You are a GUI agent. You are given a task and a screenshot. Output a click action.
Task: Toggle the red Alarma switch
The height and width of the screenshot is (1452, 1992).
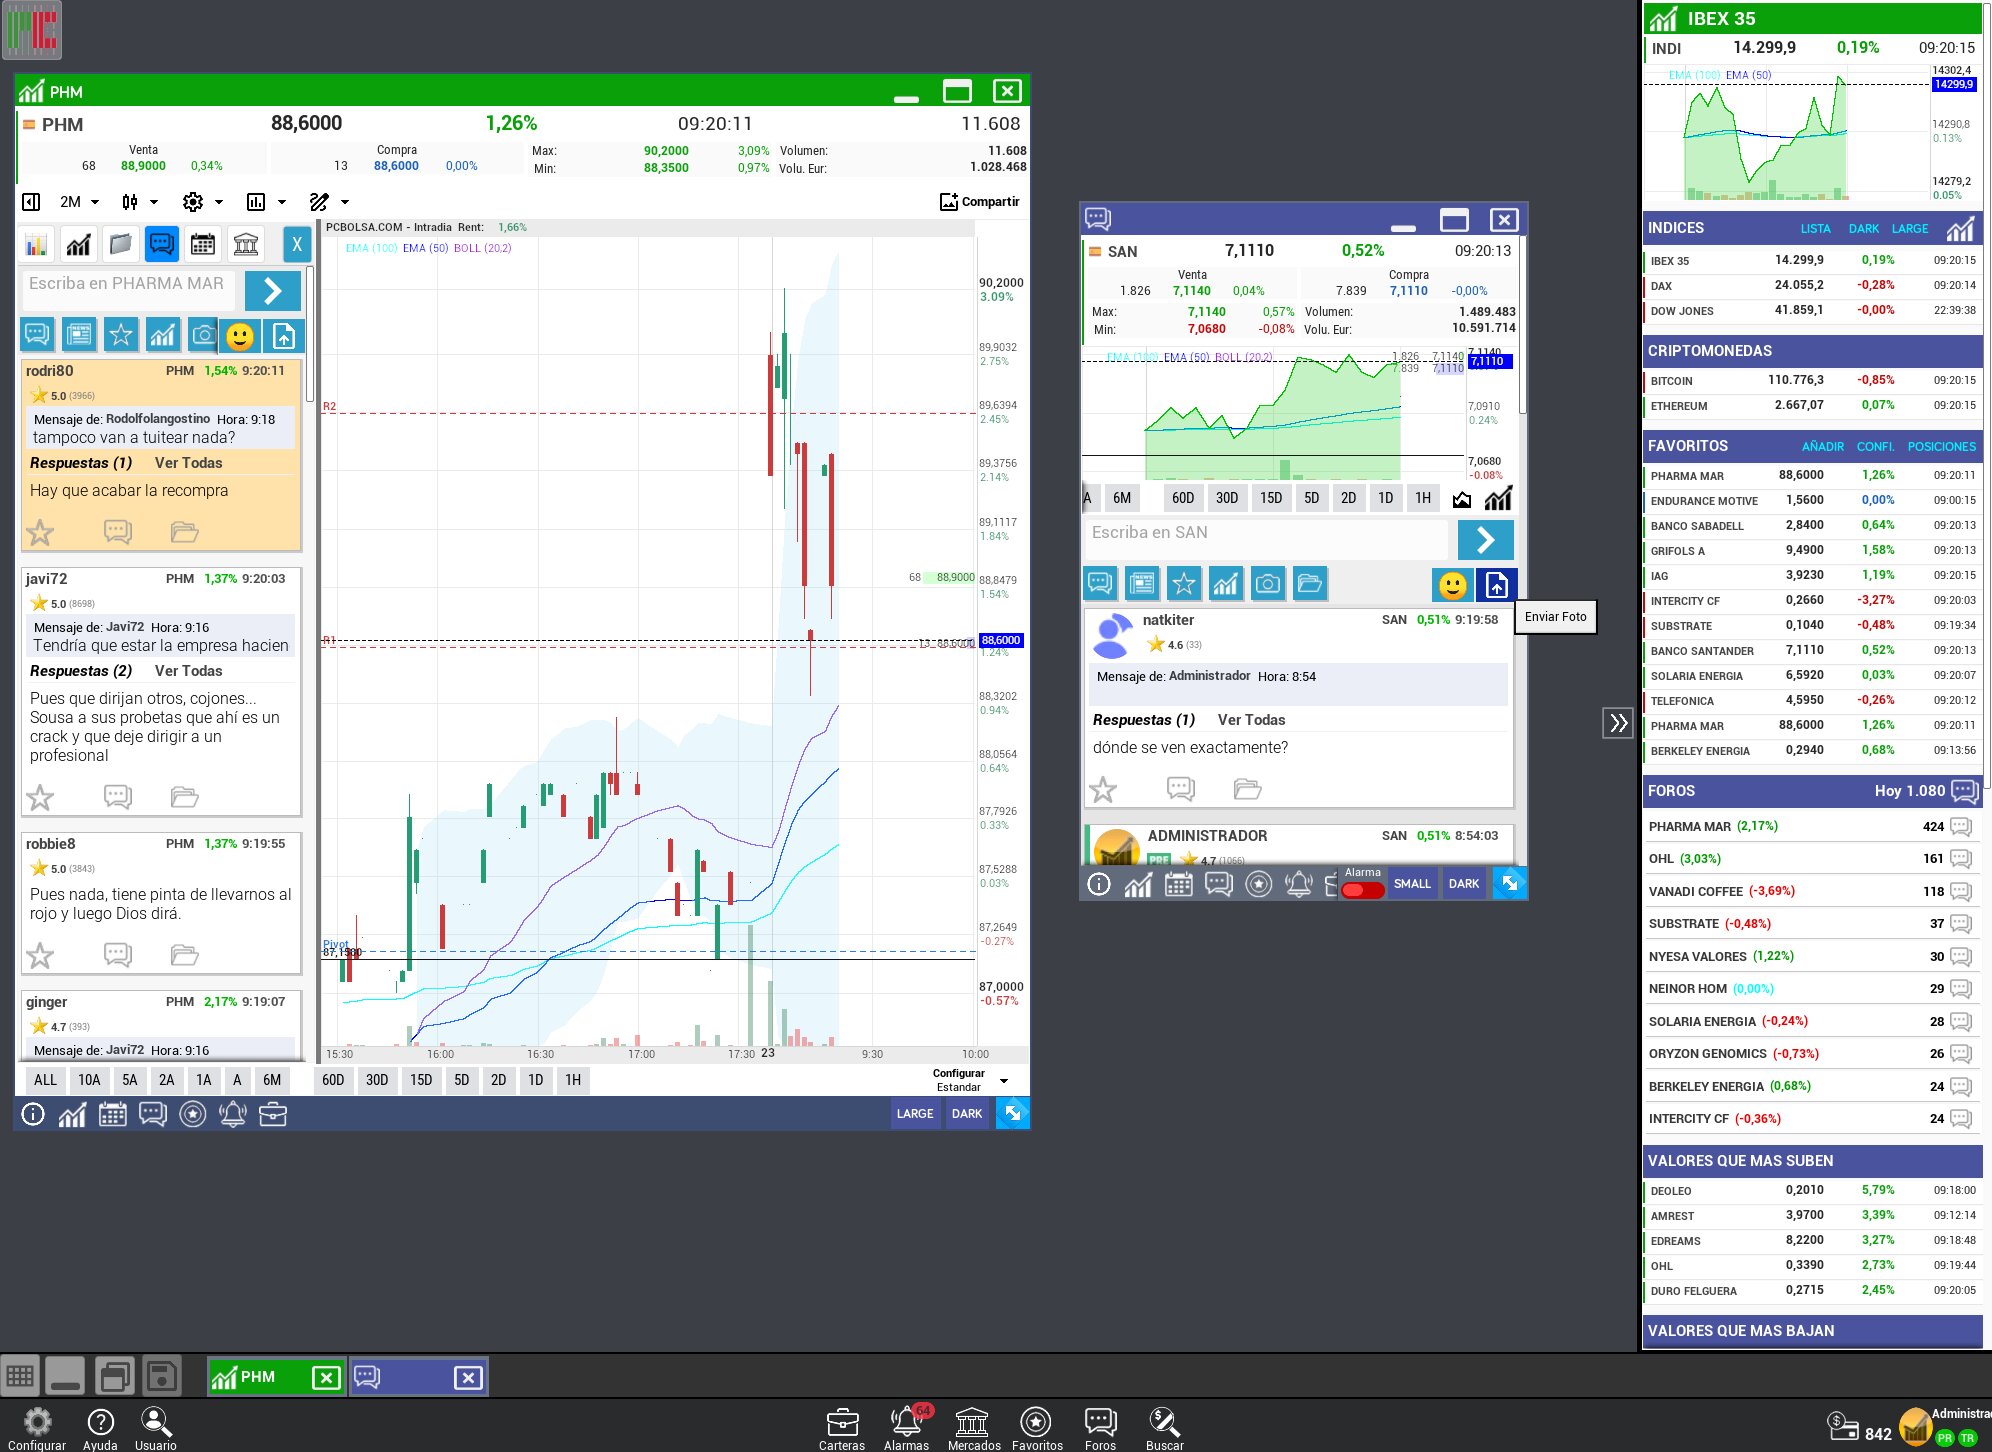[x=1362, y=889]
